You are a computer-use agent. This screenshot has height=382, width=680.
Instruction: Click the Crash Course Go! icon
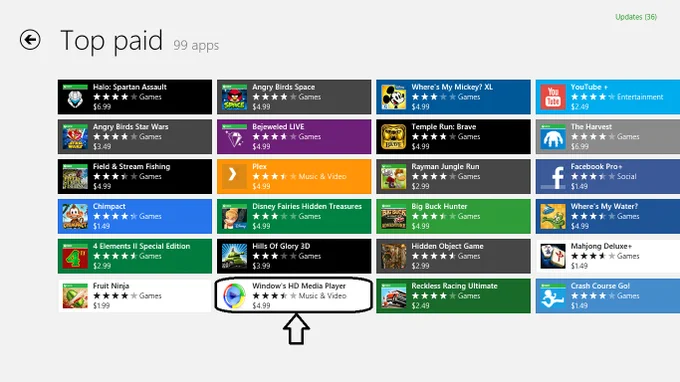(x=553, y=296)
